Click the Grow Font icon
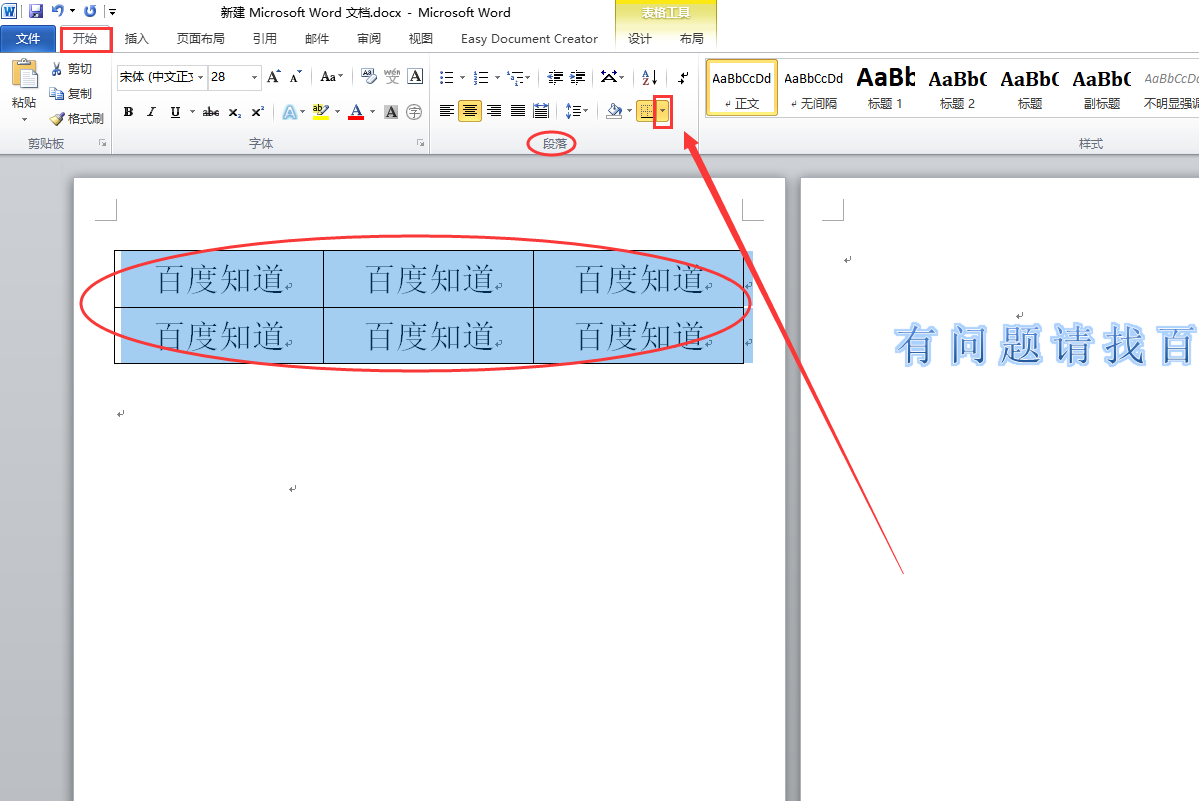The width and height of the screenshot is (1199, 801). click(274, 76)
